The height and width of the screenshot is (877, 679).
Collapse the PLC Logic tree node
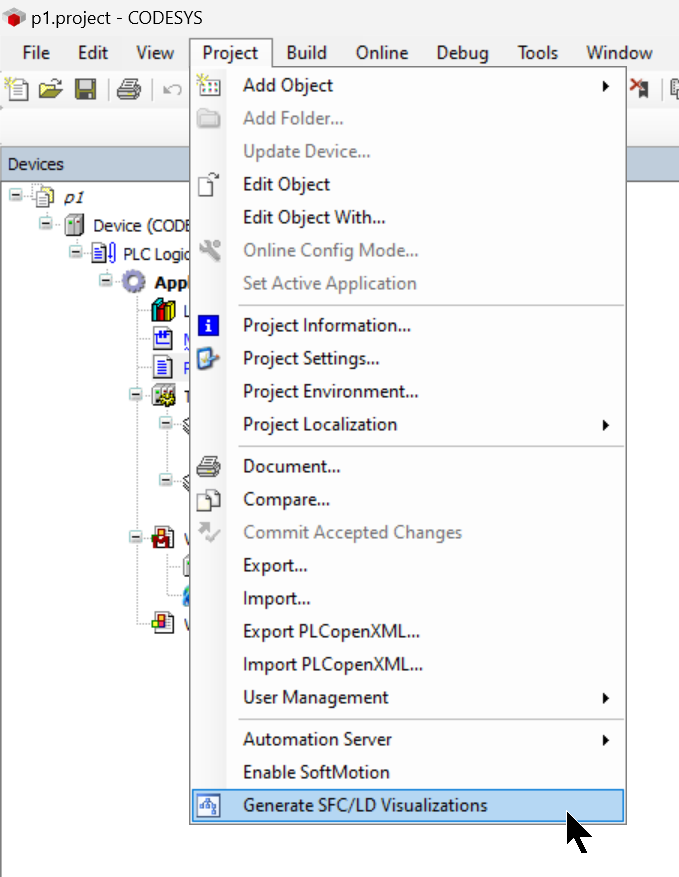pos(76,252)
